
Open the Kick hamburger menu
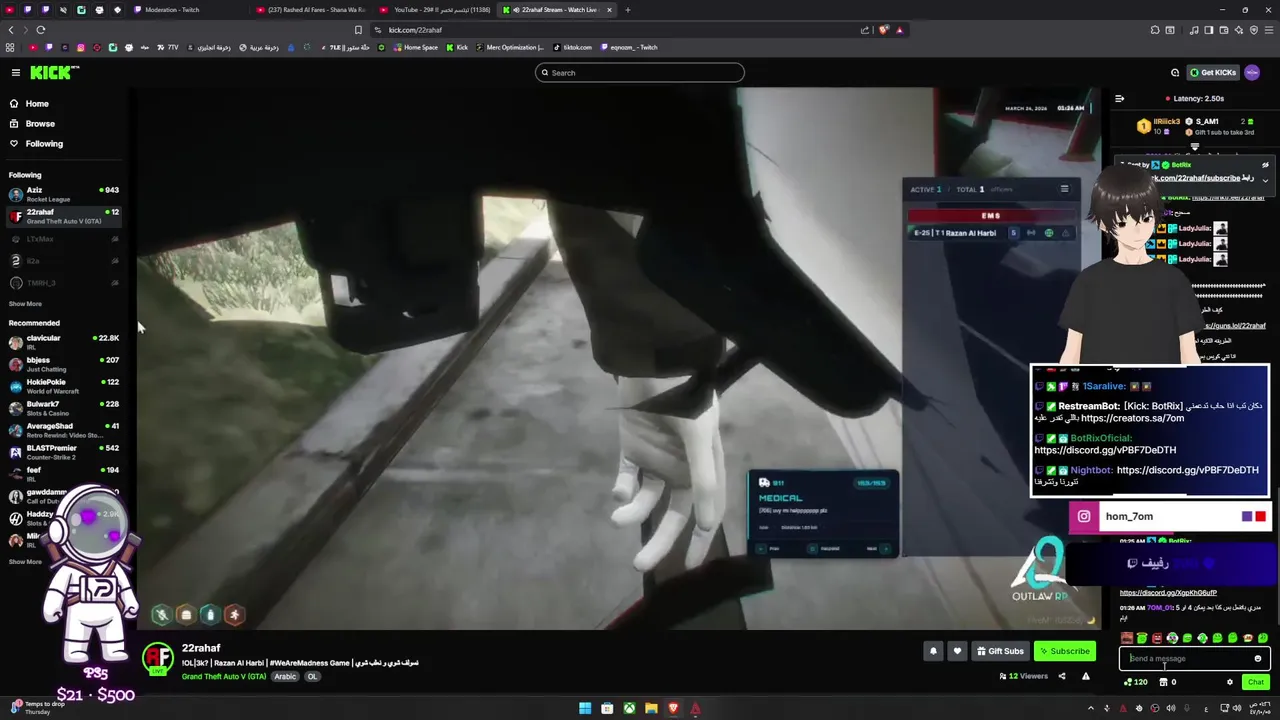pos(16,72)
